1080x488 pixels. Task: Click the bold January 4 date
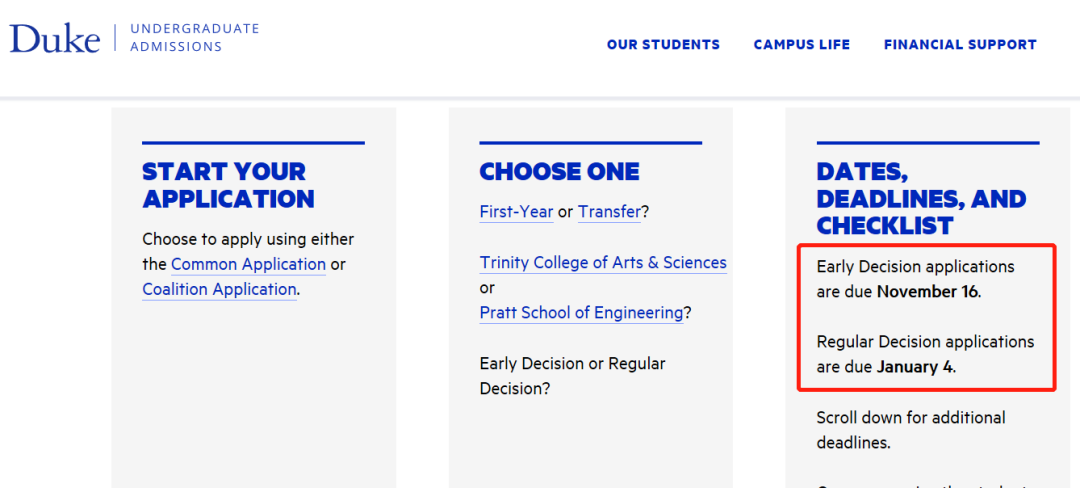[914, 367]
